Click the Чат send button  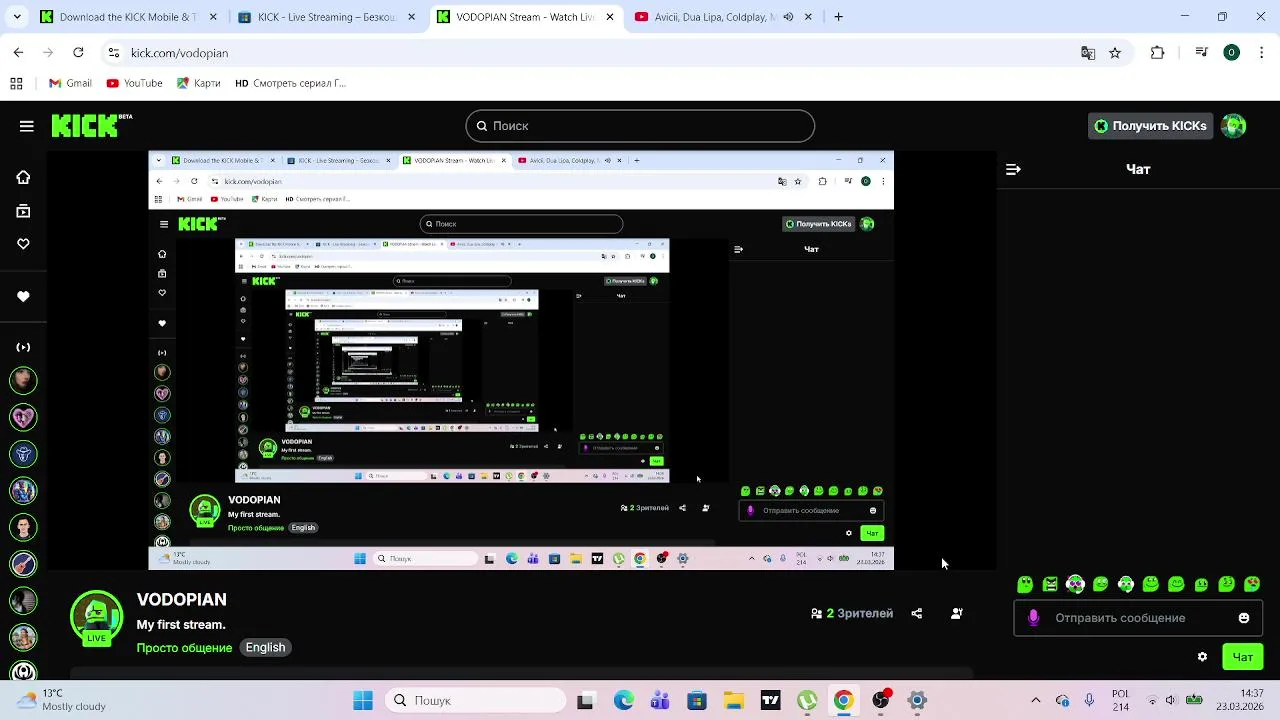pyautogui.click(x=1243, y=657)
